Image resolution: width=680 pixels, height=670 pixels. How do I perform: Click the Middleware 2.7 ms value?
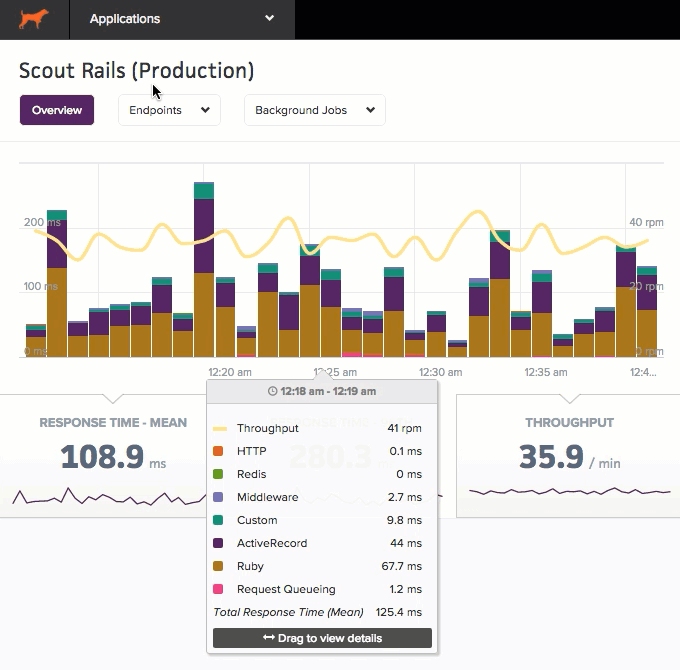click(x=405, y=497)
